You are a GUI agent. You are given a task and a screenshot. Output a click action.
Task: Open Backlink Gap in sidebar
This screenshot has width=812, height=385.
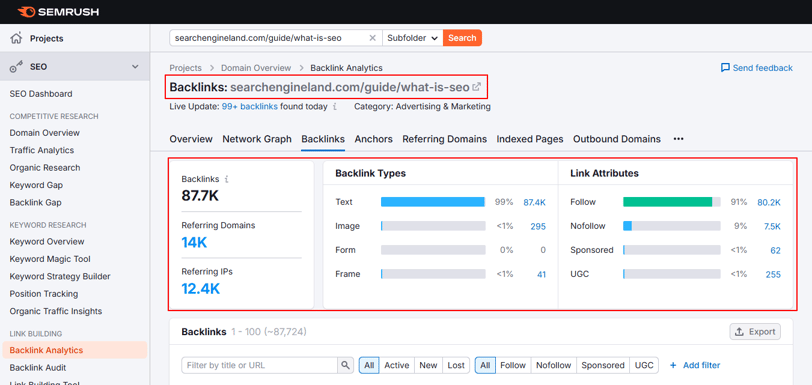pos(35,203)
